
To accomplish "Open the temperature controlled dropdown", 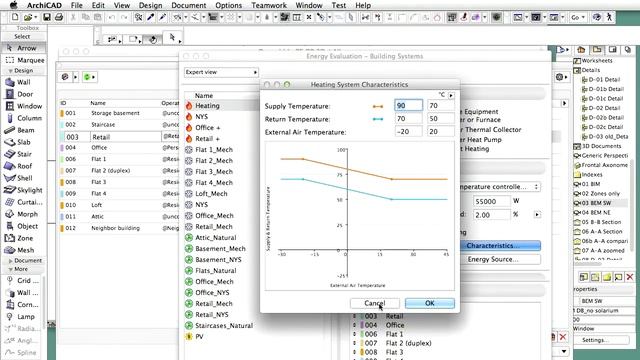I will point(500,187).
